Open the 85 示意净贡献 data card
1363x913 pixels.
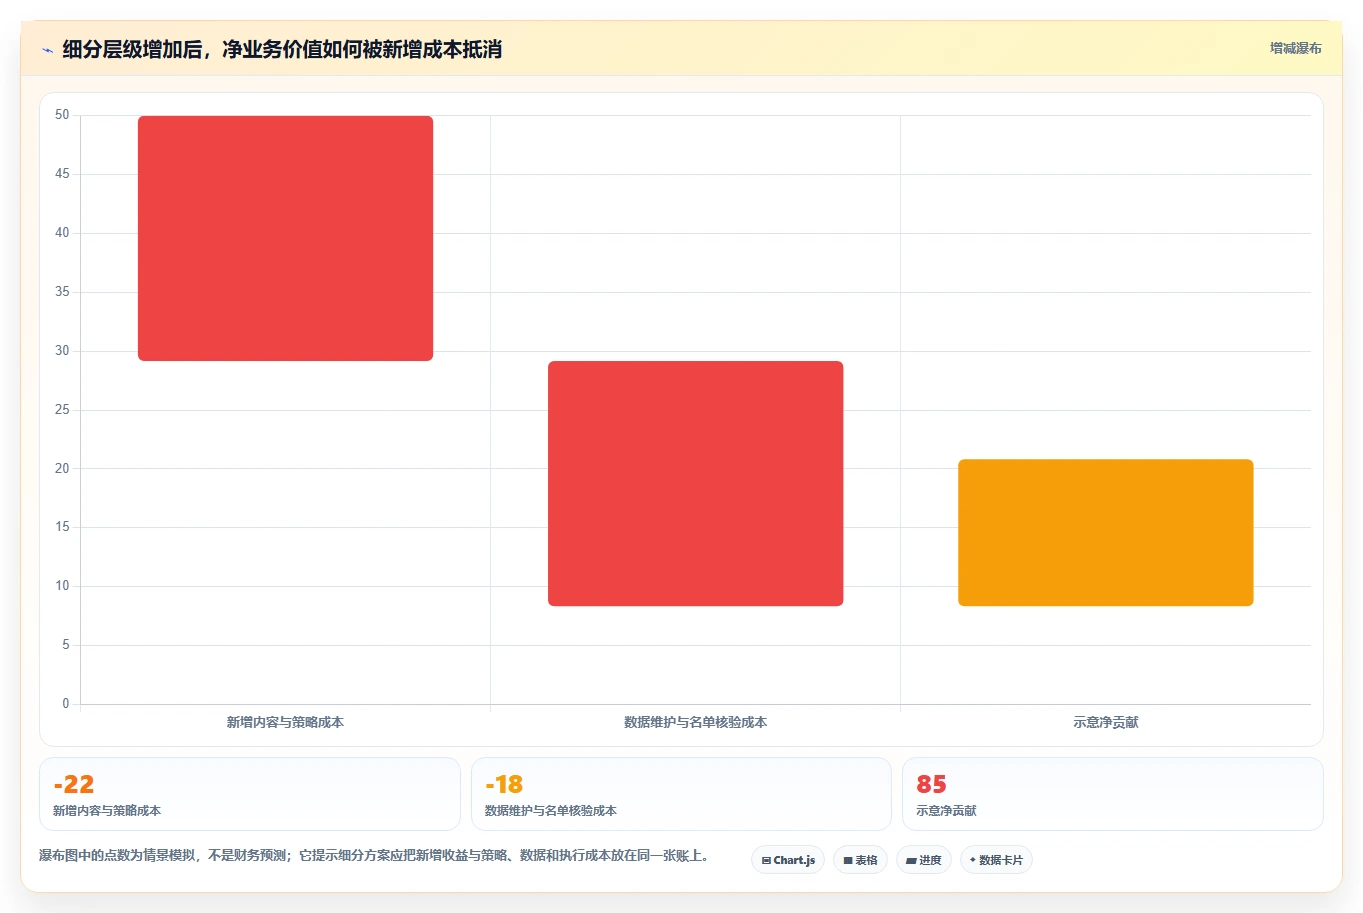(x=1112, y=794)
